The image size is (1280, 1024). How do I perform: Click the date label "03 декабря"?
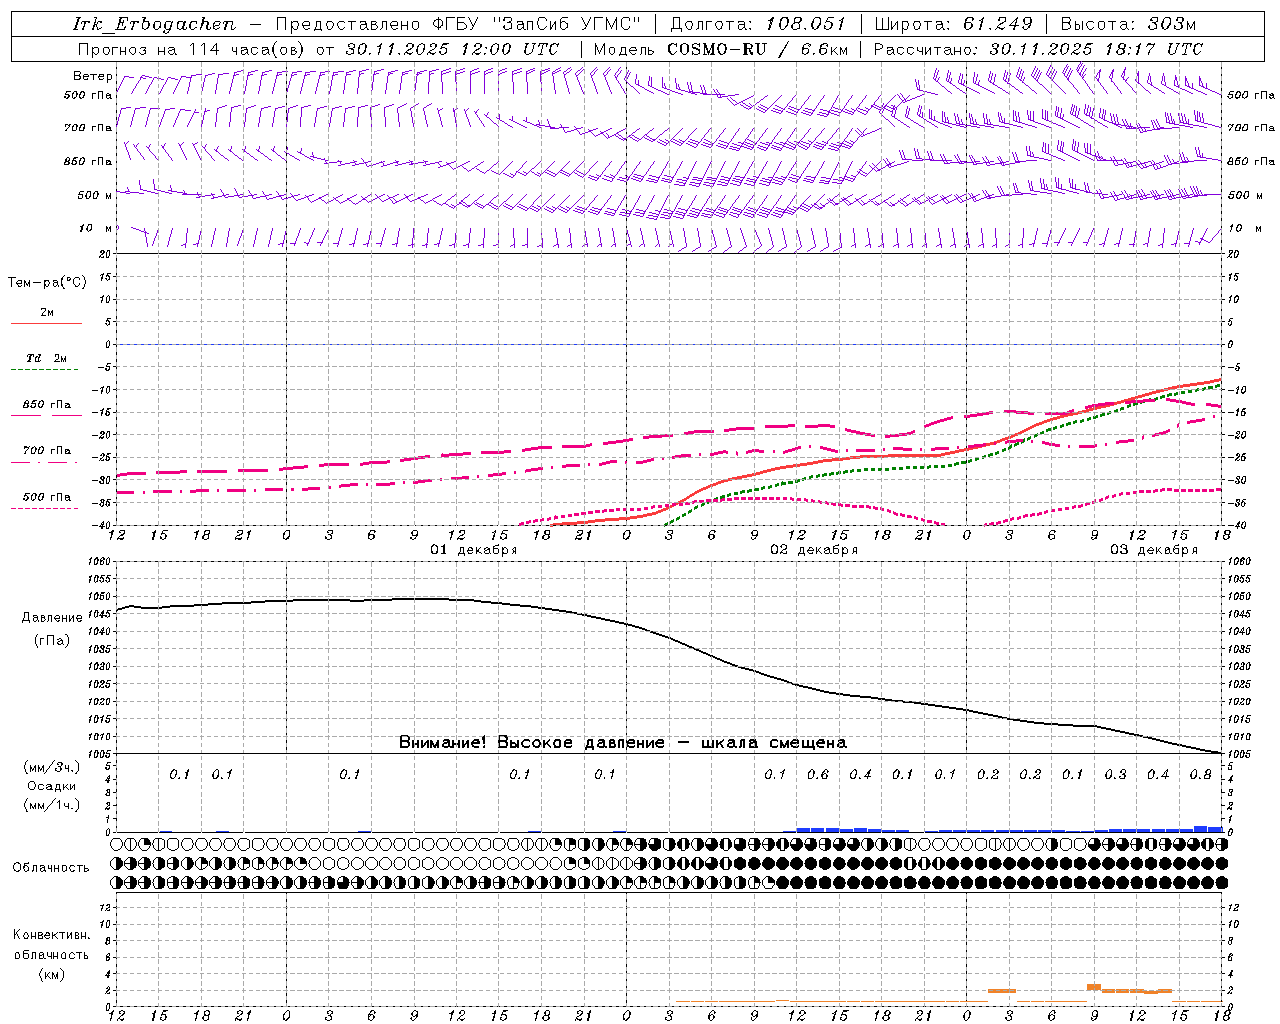(x=1154, y=550)
